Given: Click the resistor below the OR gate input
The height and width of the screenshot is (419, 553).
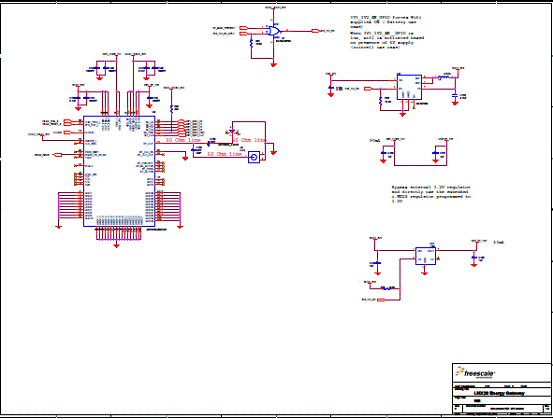Looking at the screenshot, I should pos(251,43).
